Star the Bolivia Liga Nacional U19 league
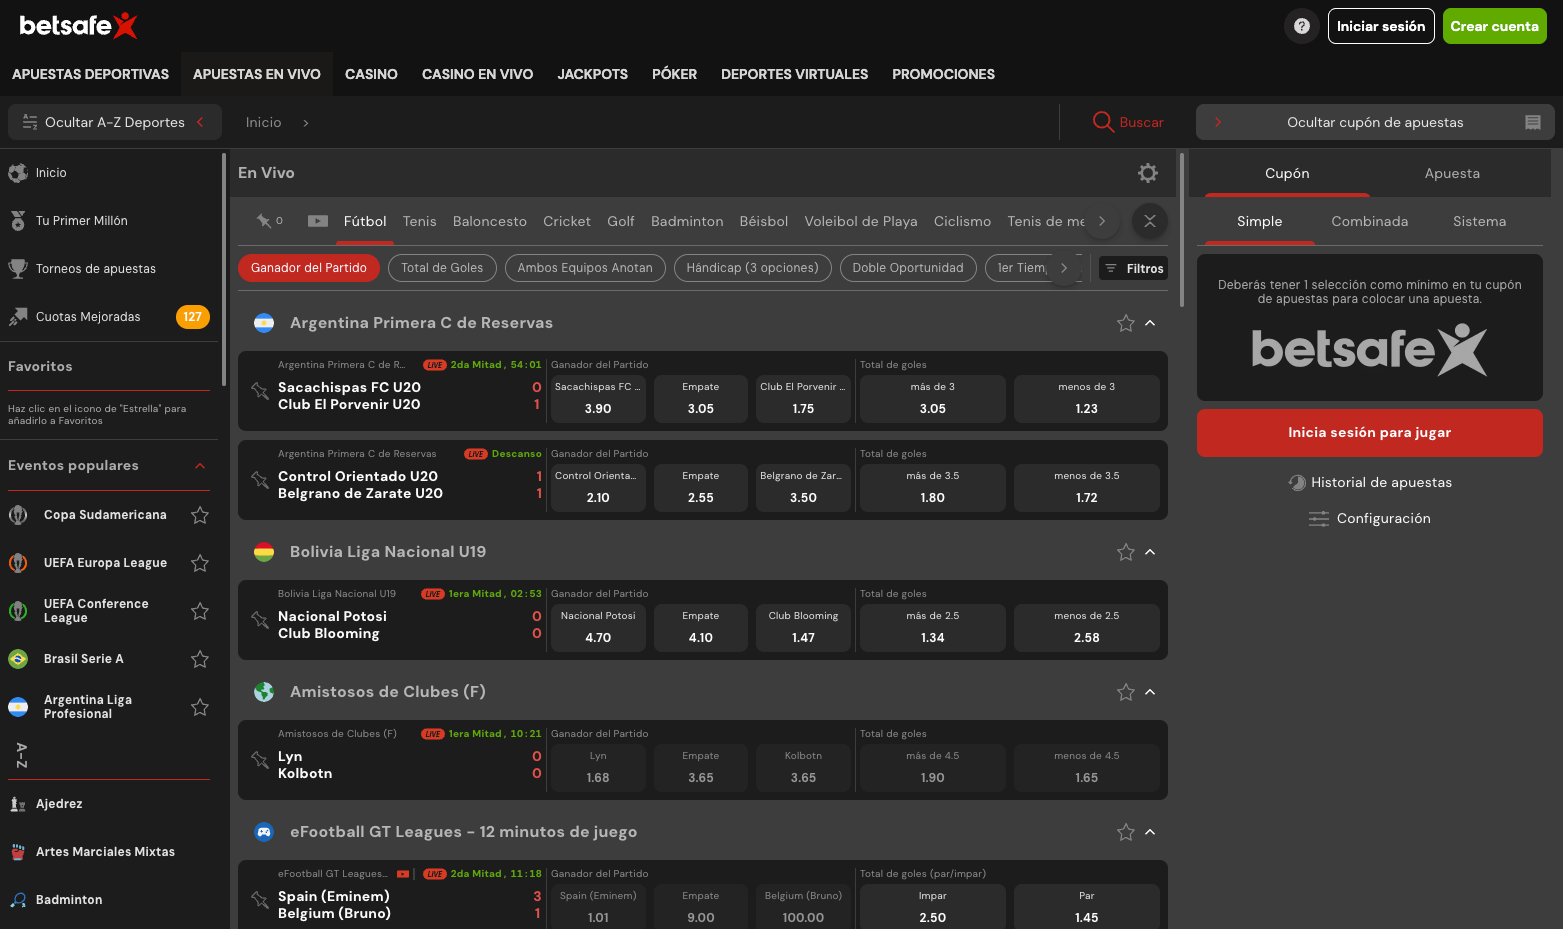Viewport: 1563px width, 929px height. 1126,552
